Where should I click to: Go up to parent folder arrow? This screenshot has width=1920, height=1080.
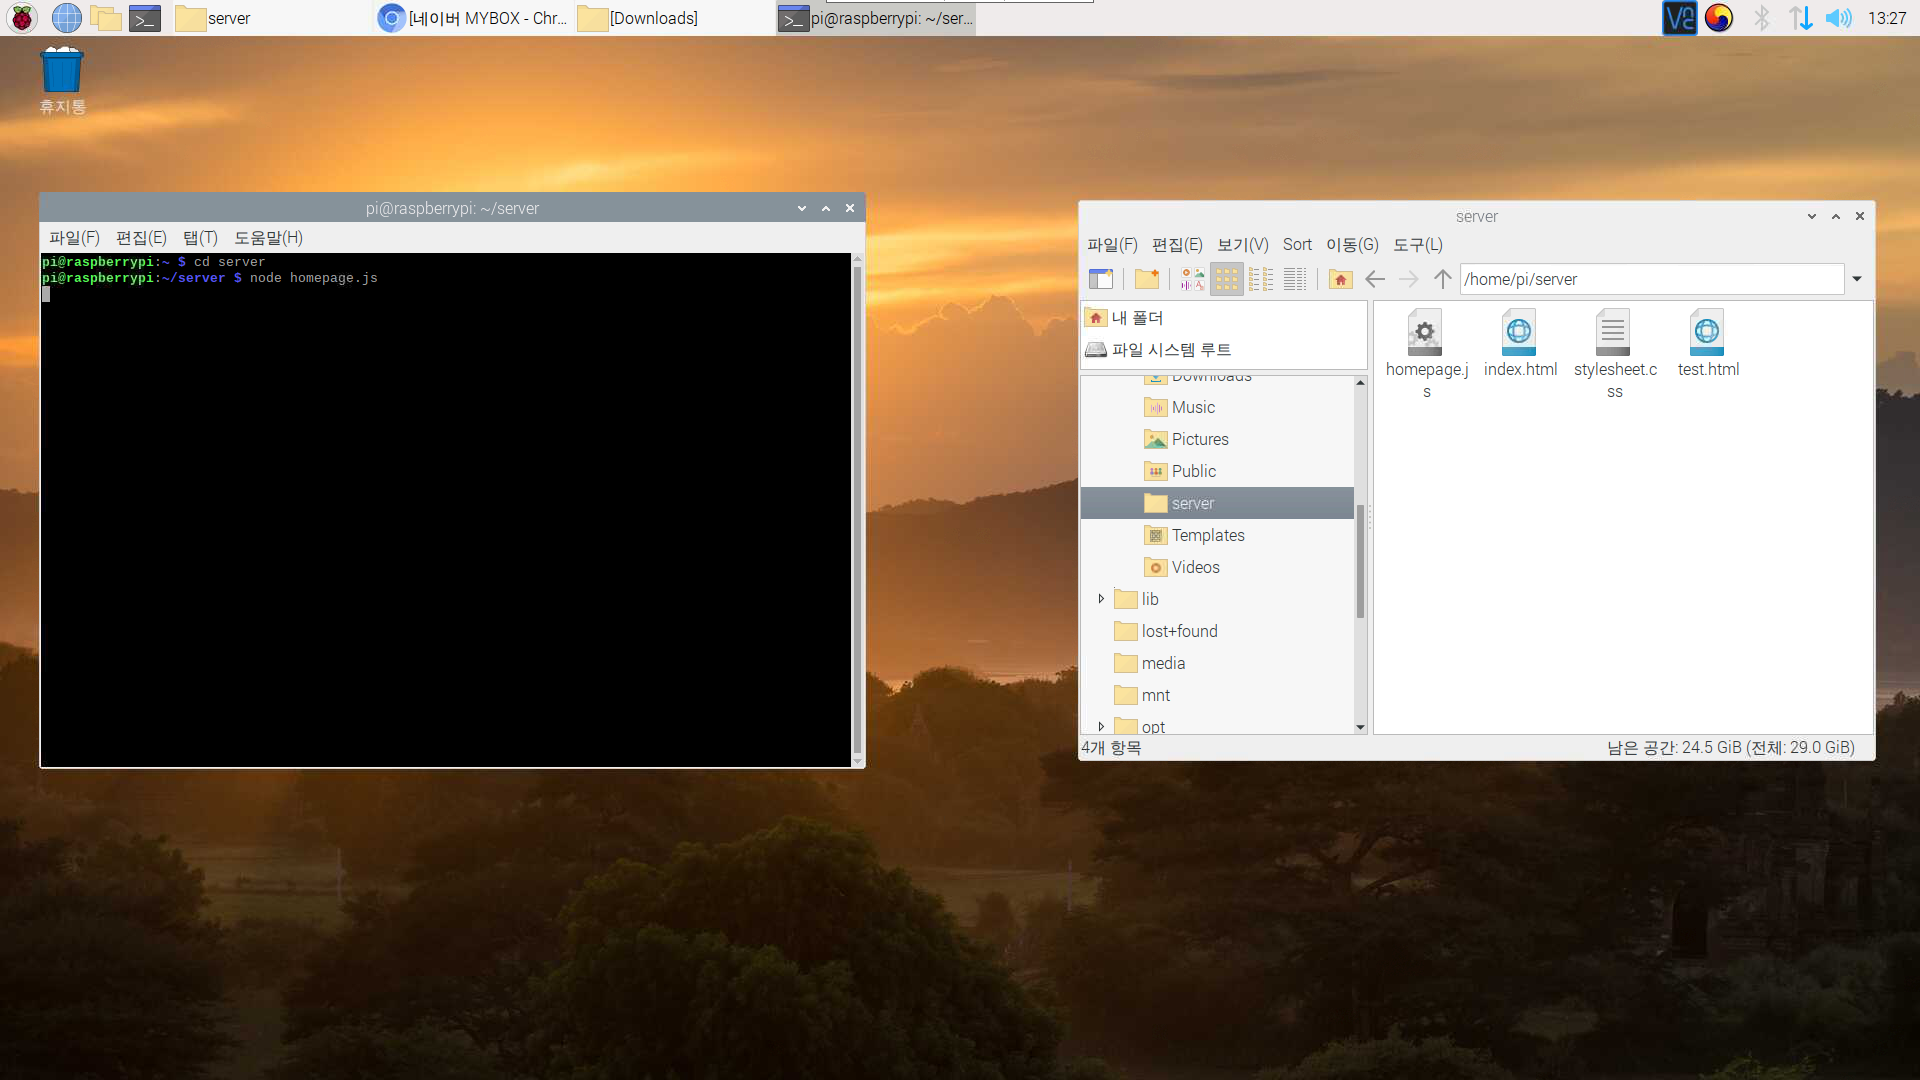(1442, 279)
